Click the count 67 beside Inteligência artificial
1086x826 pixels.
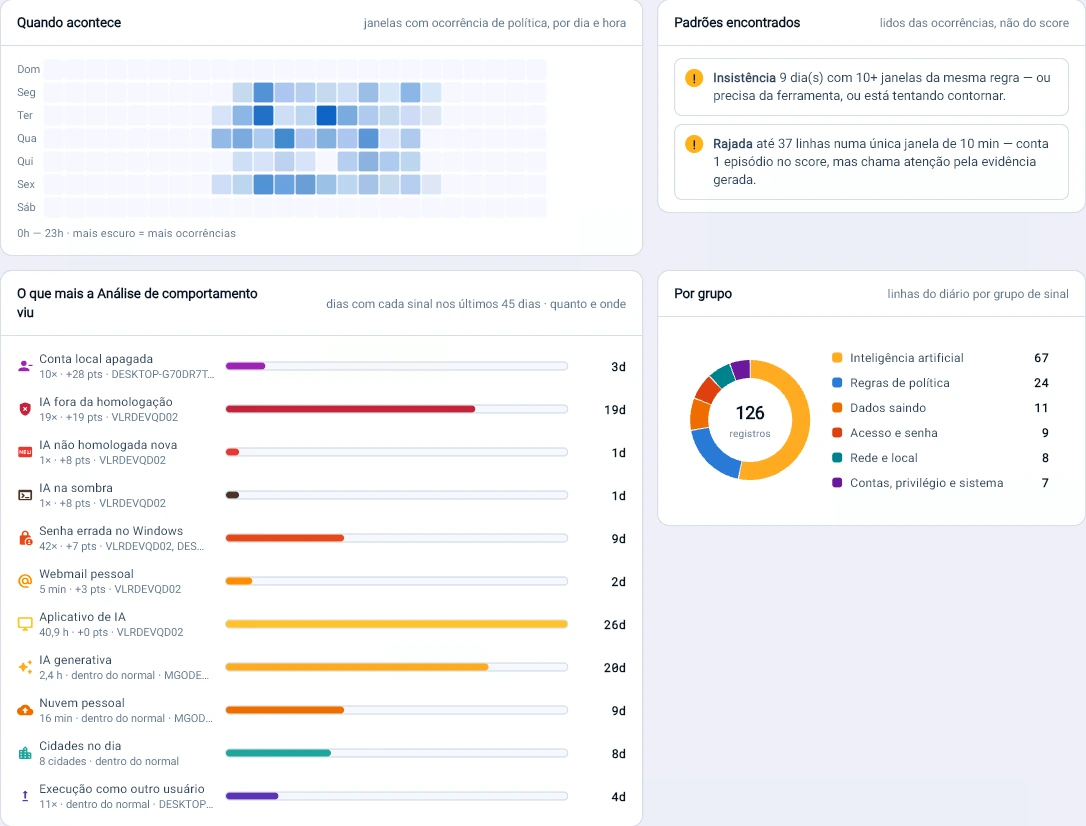(x=1041, y=358)
